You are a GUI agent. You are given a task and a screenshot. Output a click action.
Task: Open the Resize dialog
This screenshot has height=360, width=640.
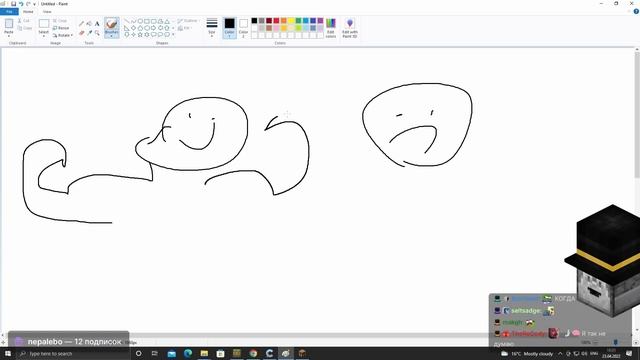pyautogui.click(x=61, y=28)
